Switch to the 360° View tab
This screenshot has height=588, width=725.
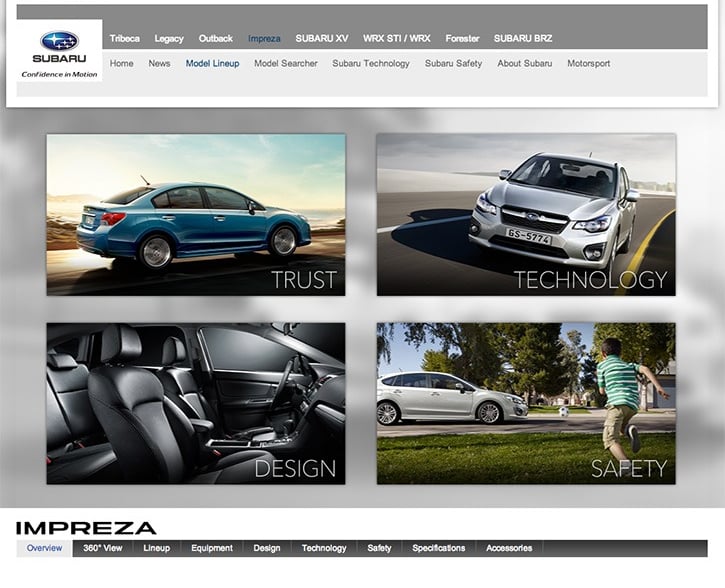(x=103, y=548)
